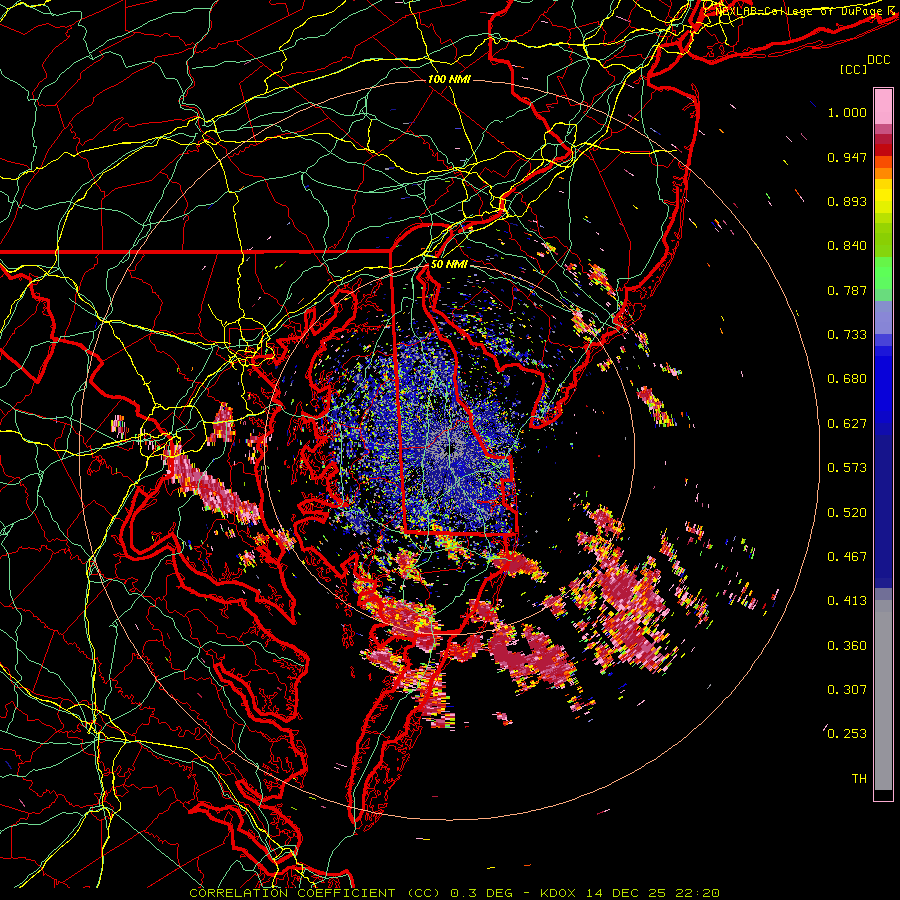900x900 pixels.
Task: Click the 0.680 scale value
Action: tap(847, 379)
